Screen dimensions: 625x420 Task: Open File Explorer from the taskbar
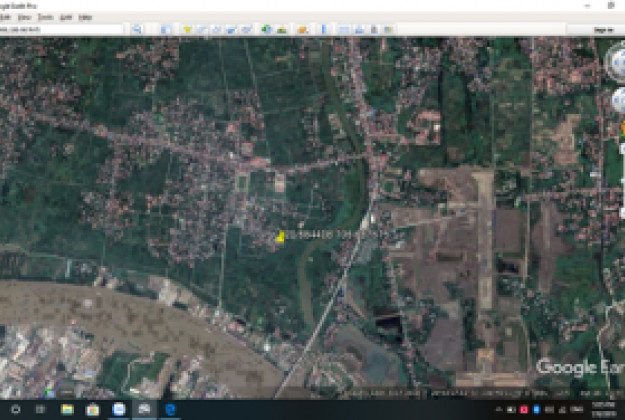(x=67, y=409)
